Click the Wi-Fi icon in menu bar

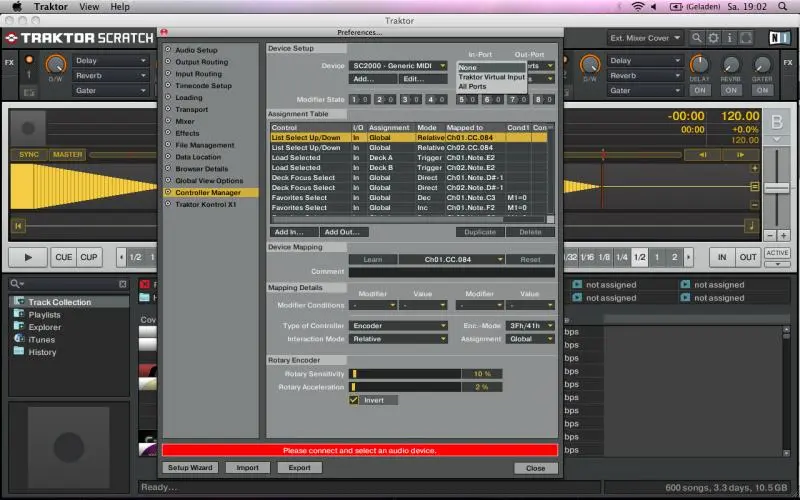tap(638, 7)
